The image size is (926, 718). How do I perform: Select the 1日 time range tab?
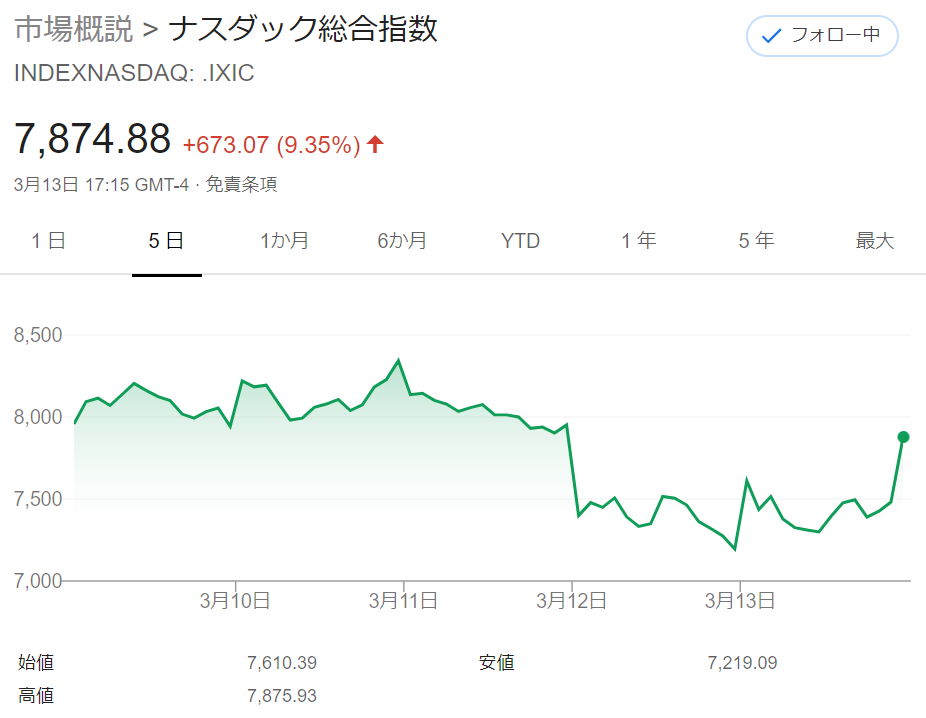click(48, 241)
